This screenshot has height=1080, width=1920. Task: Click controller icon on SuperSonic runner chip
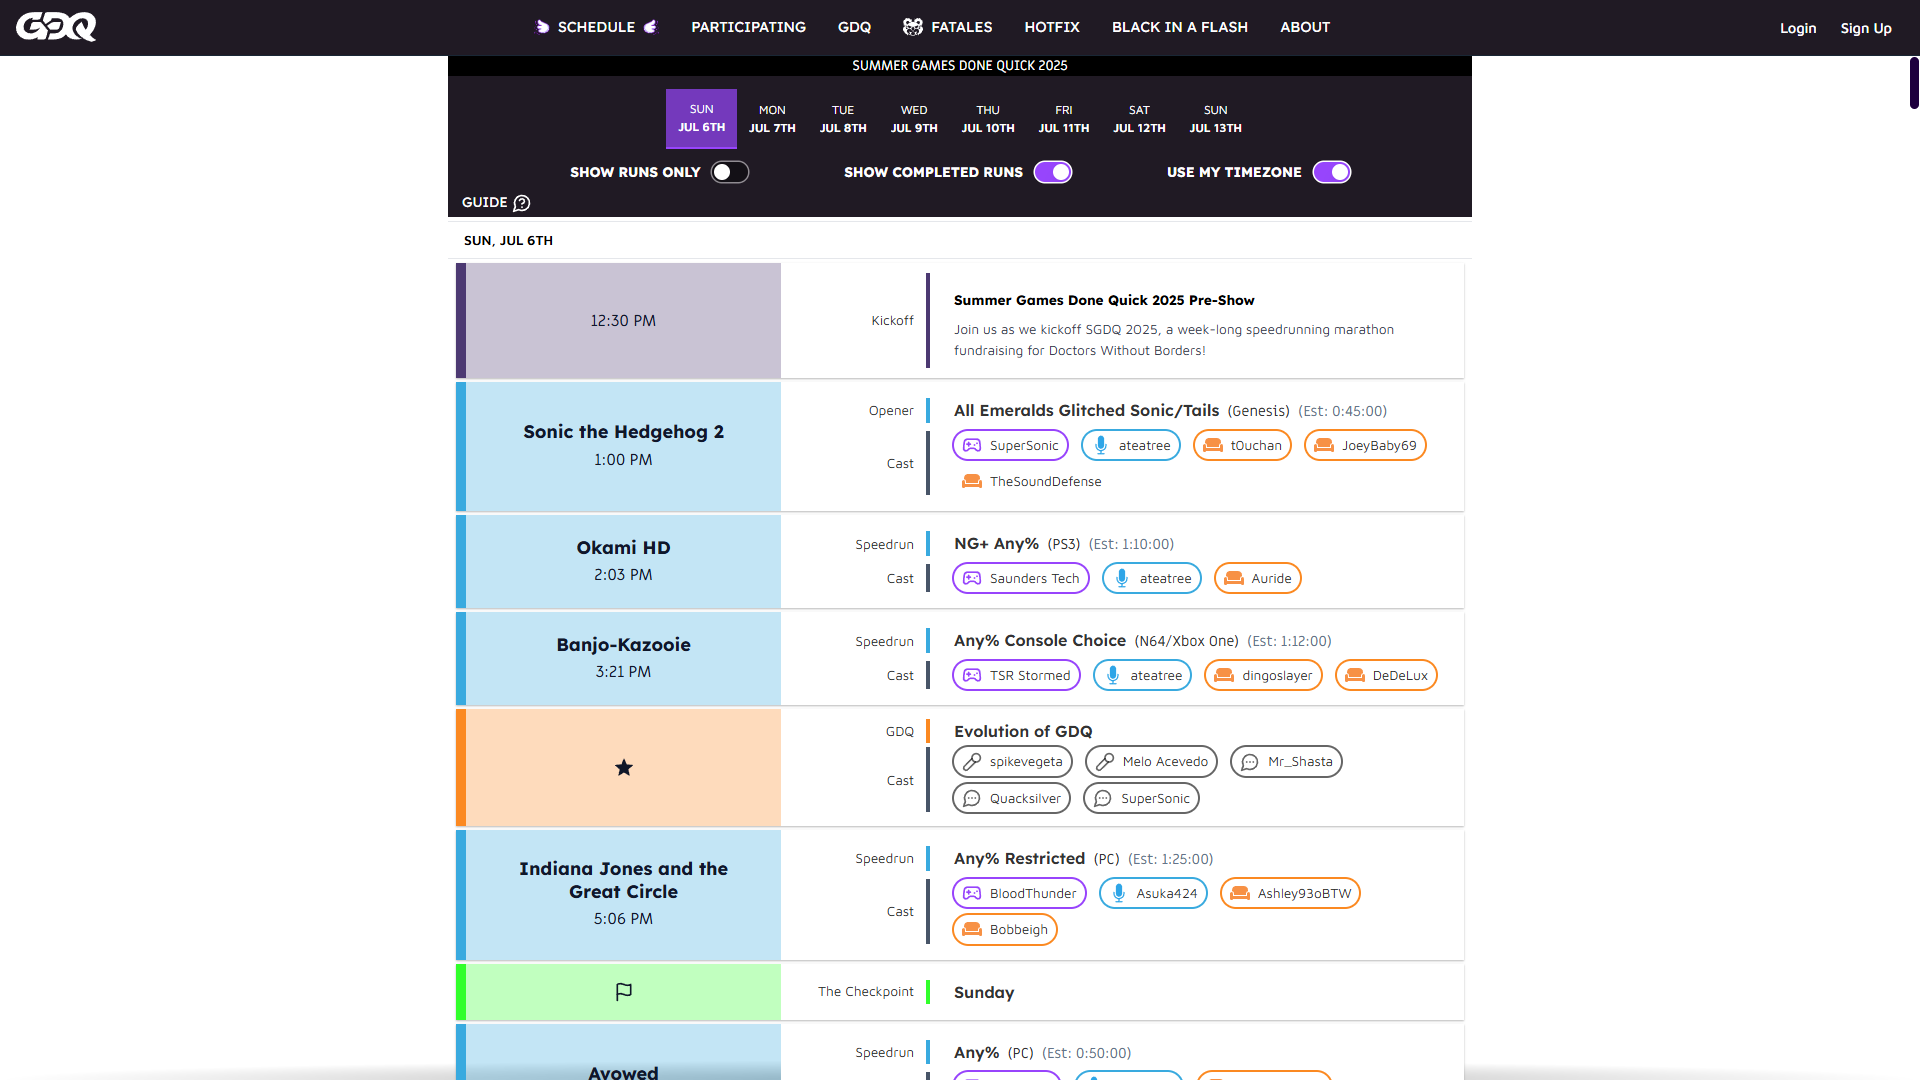click(972, 446)
